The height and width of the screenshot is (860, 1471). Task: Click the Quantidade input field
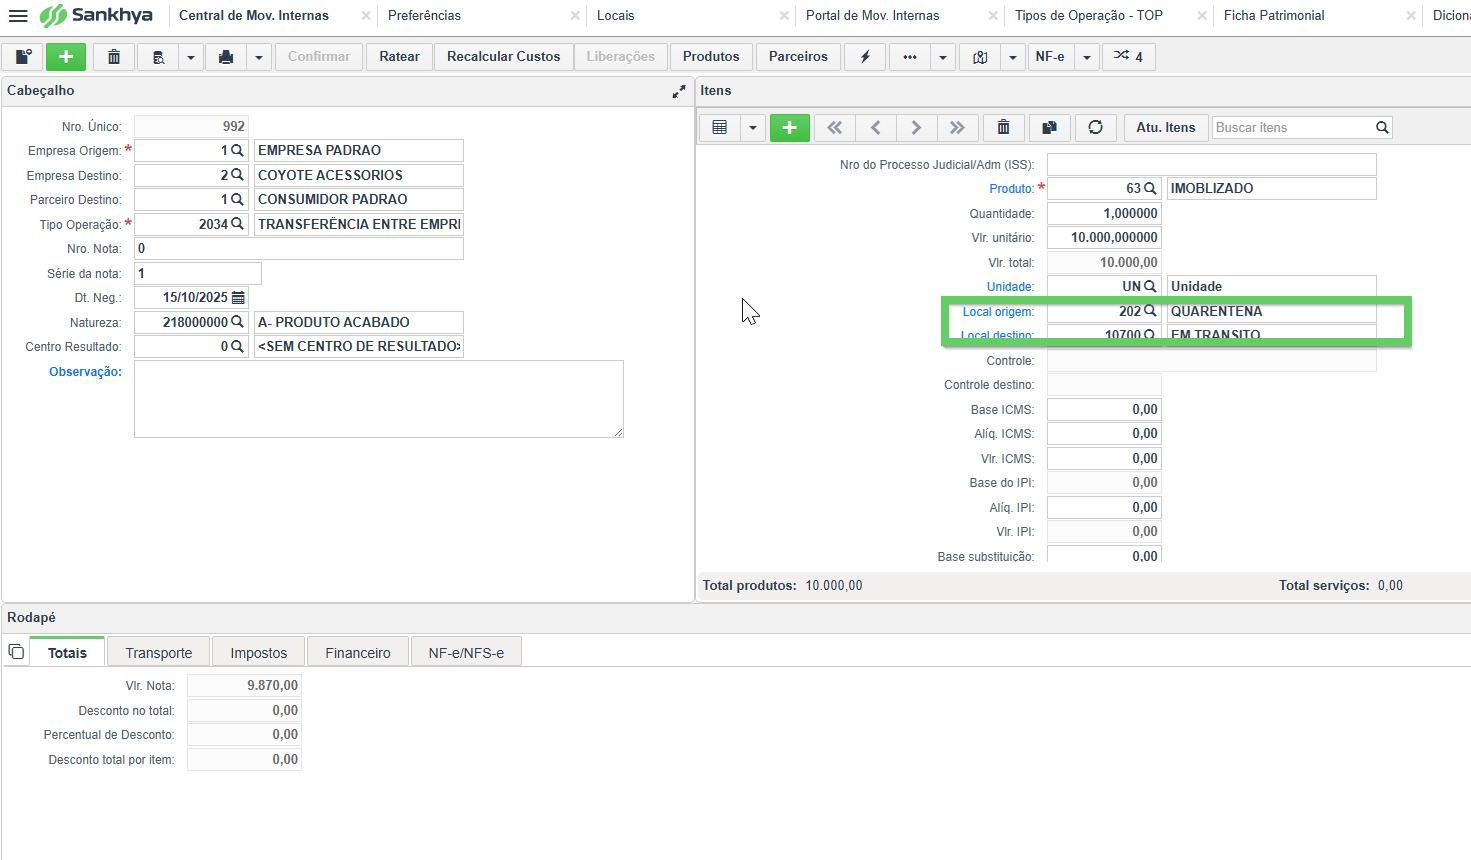coord(1104,213)
